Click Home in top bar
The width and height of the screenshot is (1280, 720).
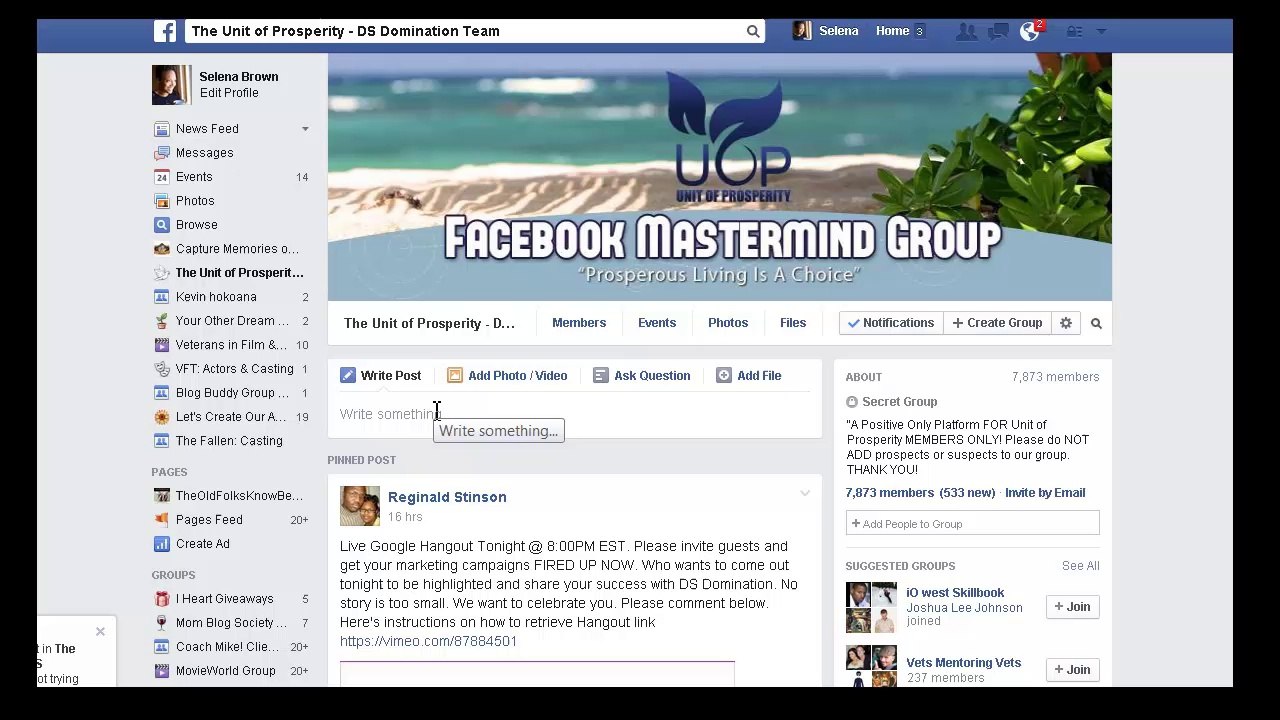click(x=892, y=31)
